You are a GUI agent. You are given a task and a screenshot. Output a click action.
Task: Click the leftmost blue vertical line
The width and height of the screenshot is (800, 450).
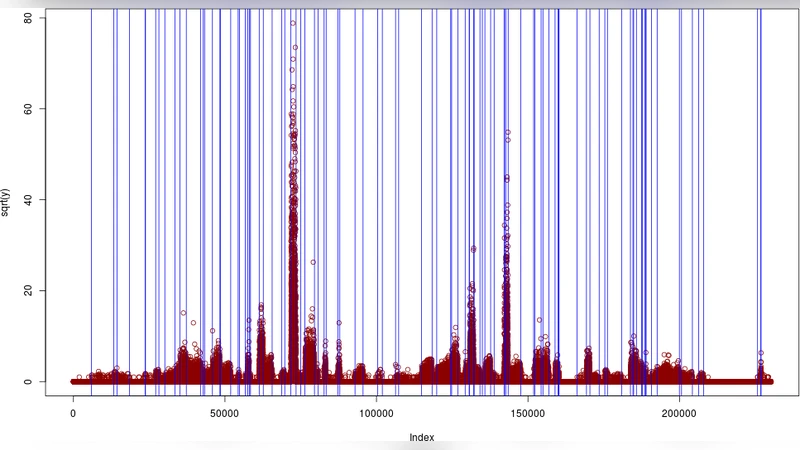click(91, 200)
